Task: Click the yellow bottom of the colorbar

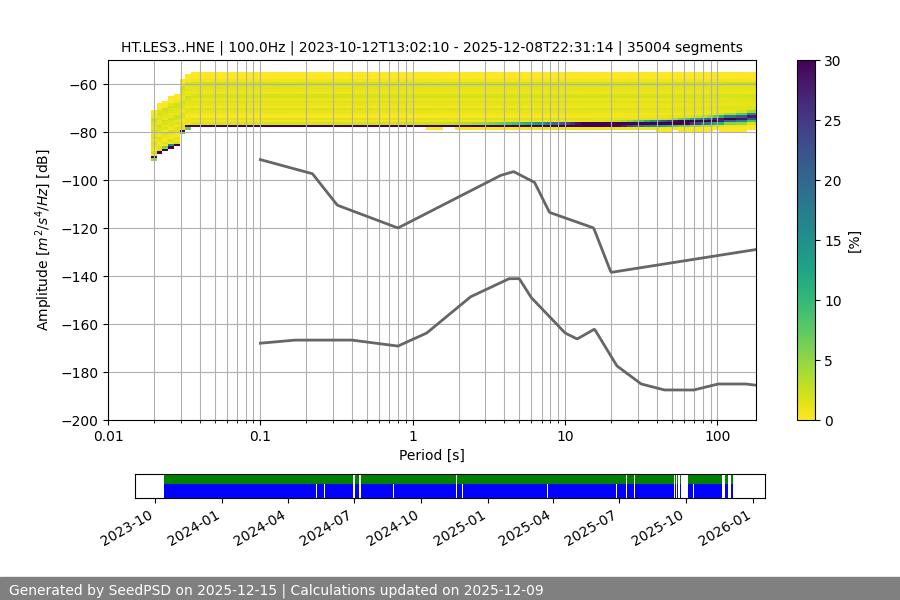Action: [x=807, y=414]
